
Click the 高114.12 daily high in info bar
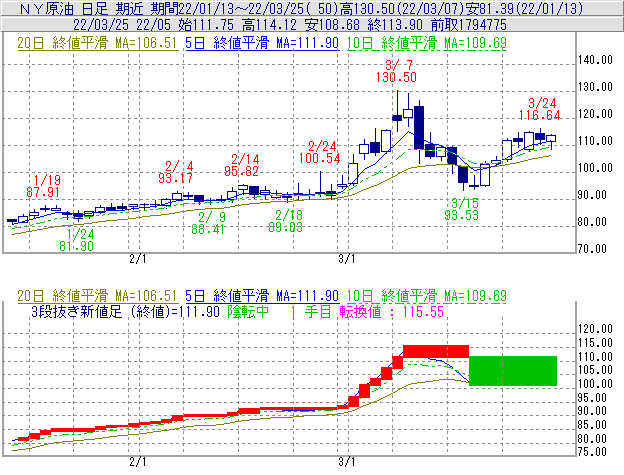click(269, 25)
